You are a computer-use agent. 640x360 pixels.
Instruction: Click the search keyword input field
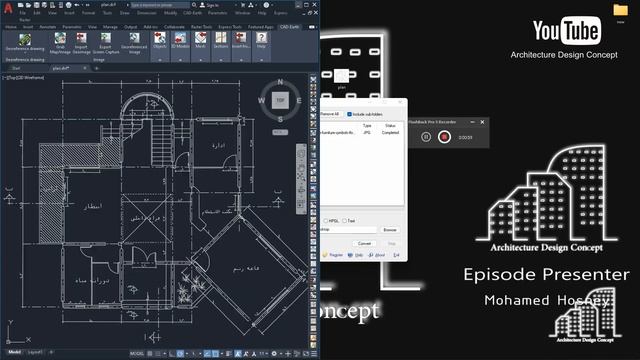160,5
